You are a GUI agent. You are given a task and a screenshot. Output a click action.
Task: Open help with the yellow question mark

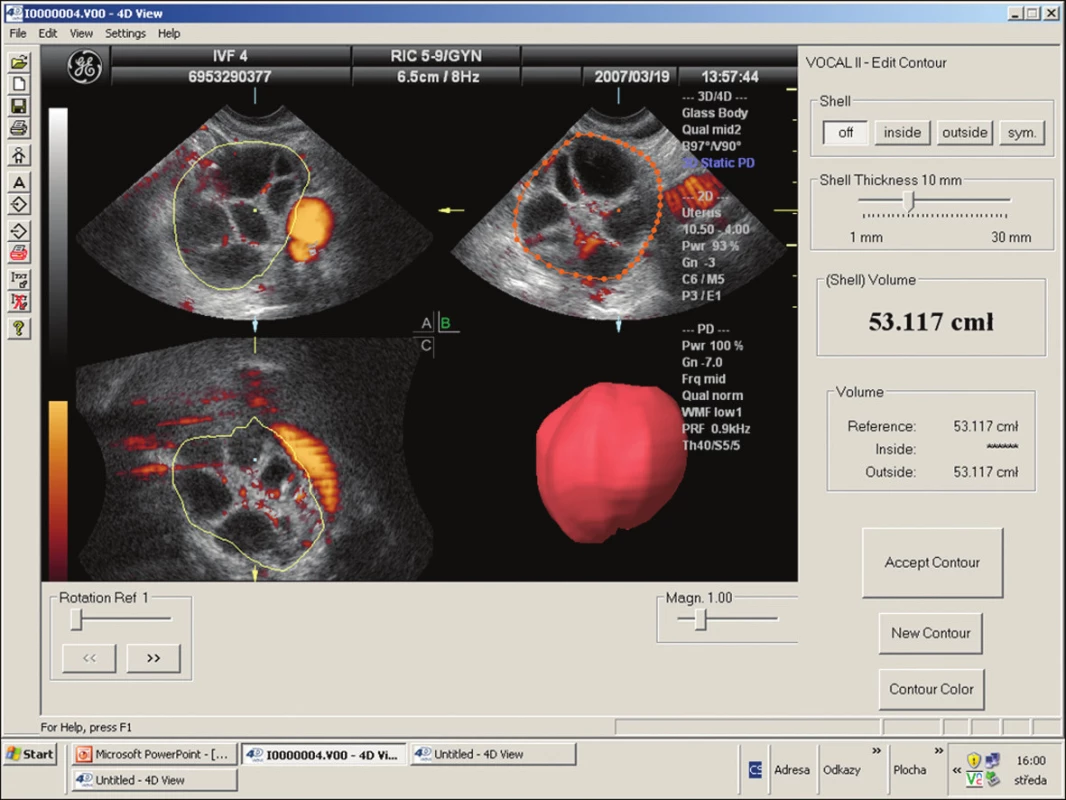(x=19, y=329)
